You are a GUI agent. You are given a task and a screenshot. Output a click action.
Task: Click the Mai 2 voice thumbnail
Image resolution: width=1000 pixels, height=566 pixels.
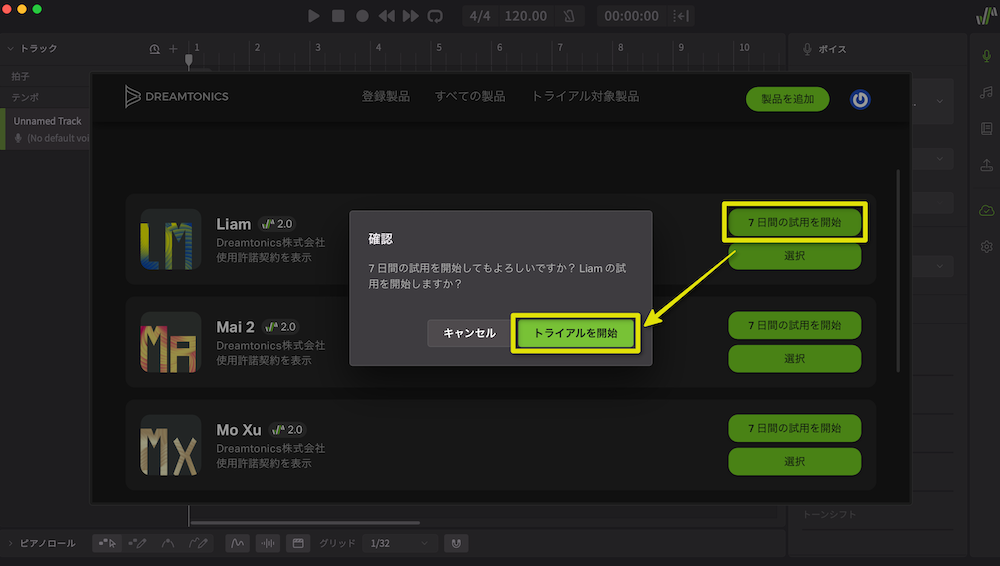(170, 343)
